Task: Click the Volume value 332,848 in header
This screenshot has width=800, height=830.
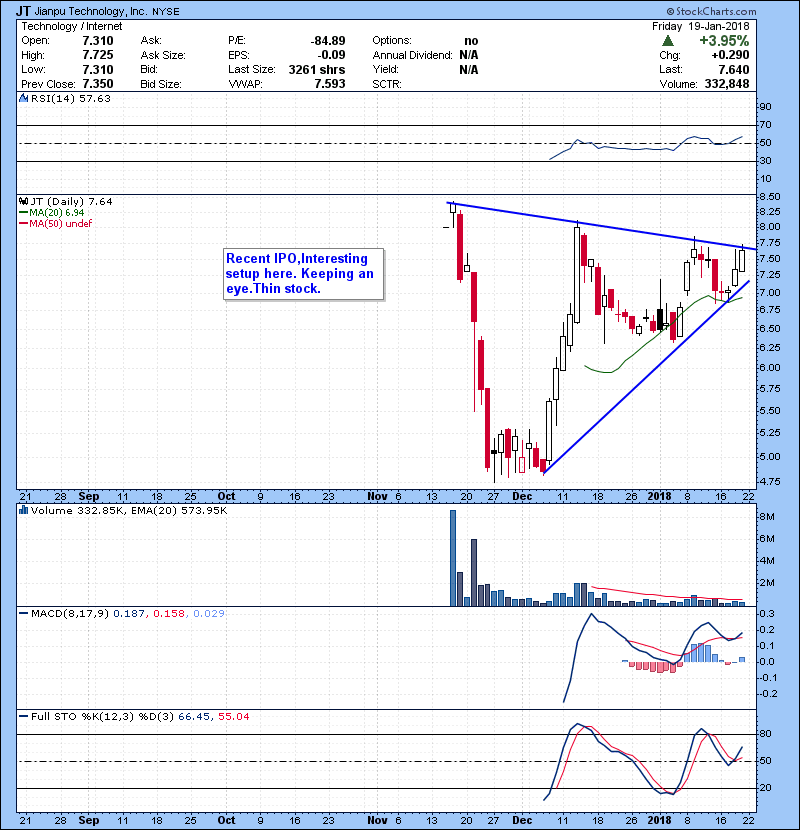Action: [727, 84]
